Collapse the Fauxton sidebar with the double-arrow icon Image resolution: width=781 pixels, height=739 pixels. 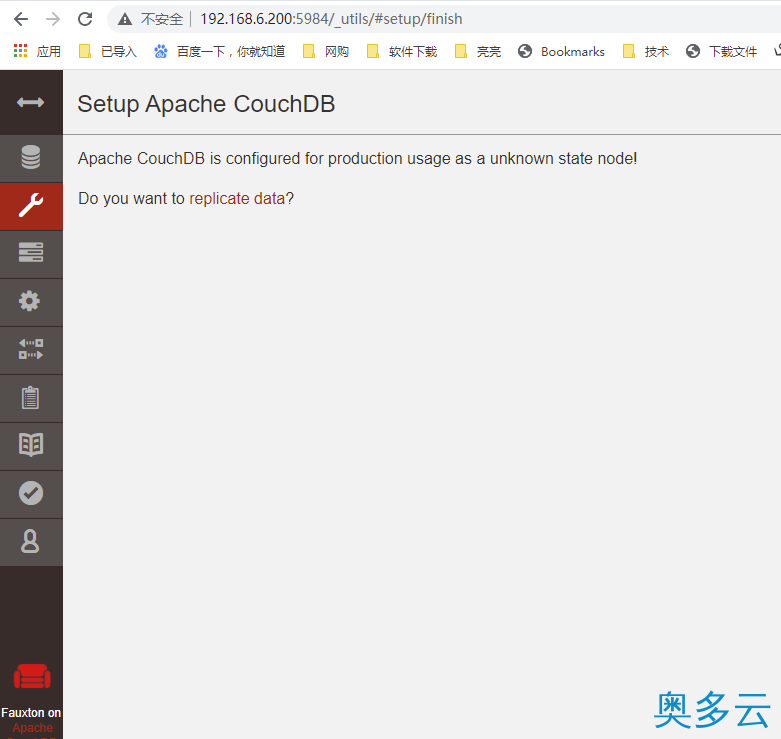click(x=30, y=103)
